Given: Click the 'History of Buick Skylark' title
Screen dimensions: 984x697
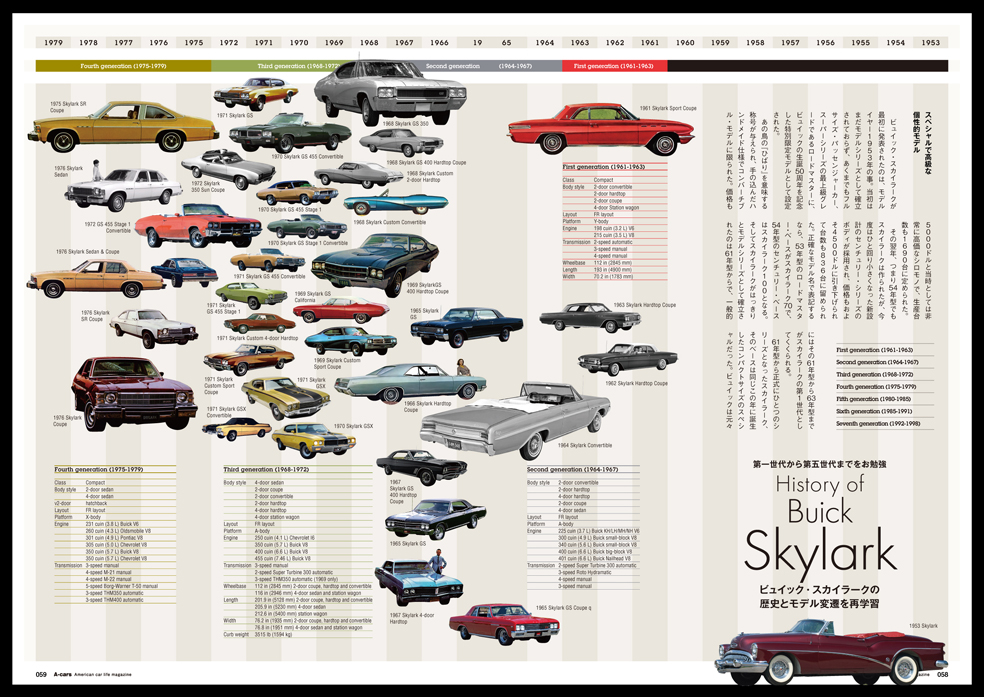Looking at the screenshot, I should pos(820,526).
